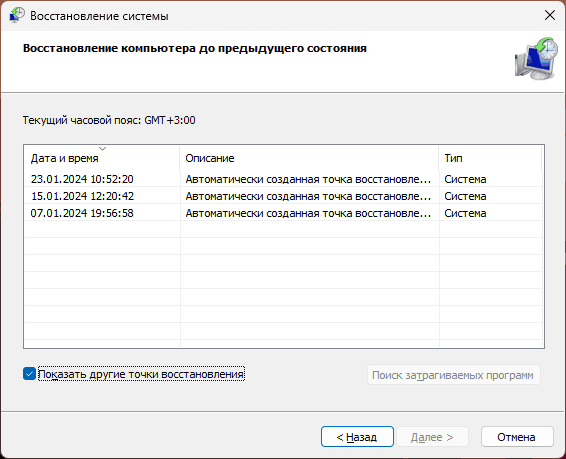566x459 pixels.
Task: Close the Восстановление системы window
Action: point(549,15)
